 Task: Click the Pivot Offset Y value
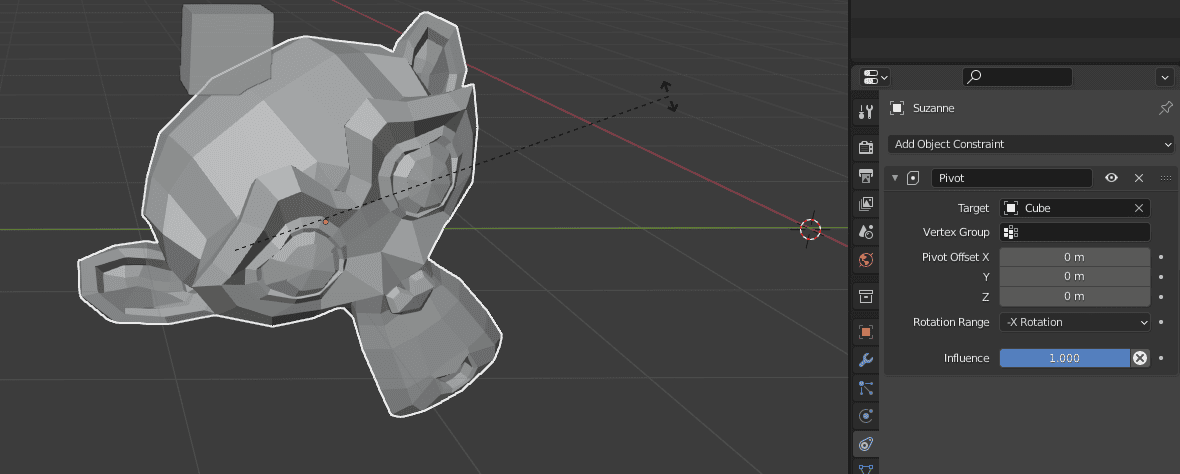(x=1075, y=276)
